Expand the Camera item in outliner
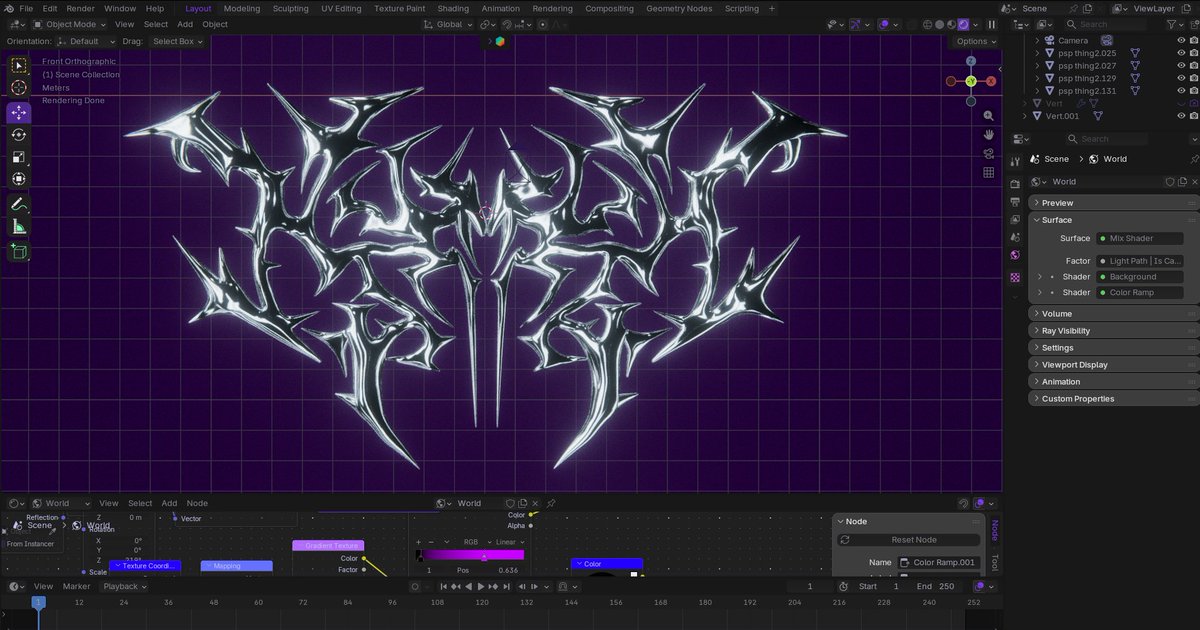This screenshot has height=630, width=1200. pos(1038,41)
